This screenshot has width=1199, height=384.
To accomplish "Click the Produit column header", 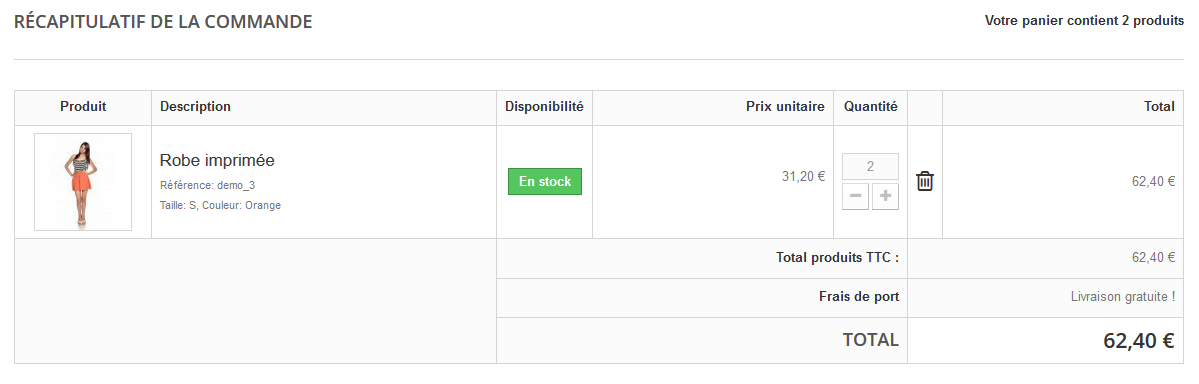I will point(83,107).
